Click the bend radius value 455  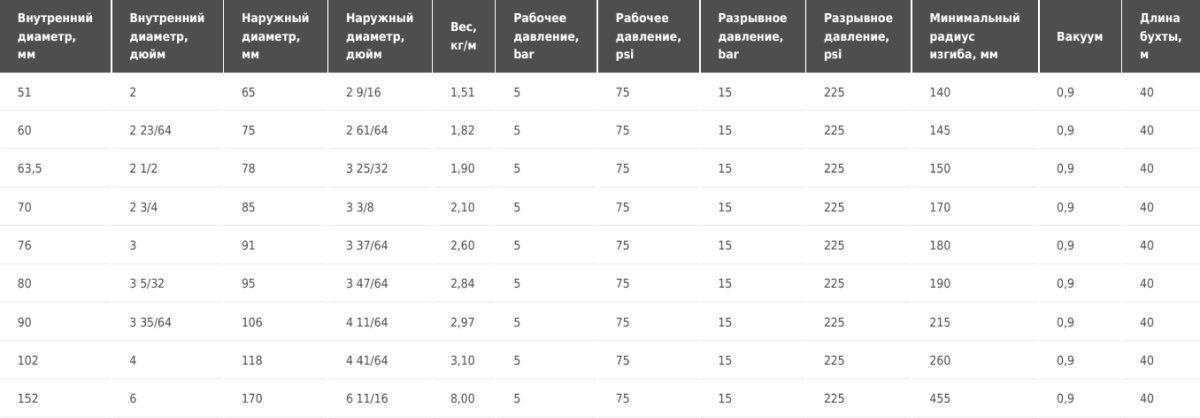(x=939, y=398)
